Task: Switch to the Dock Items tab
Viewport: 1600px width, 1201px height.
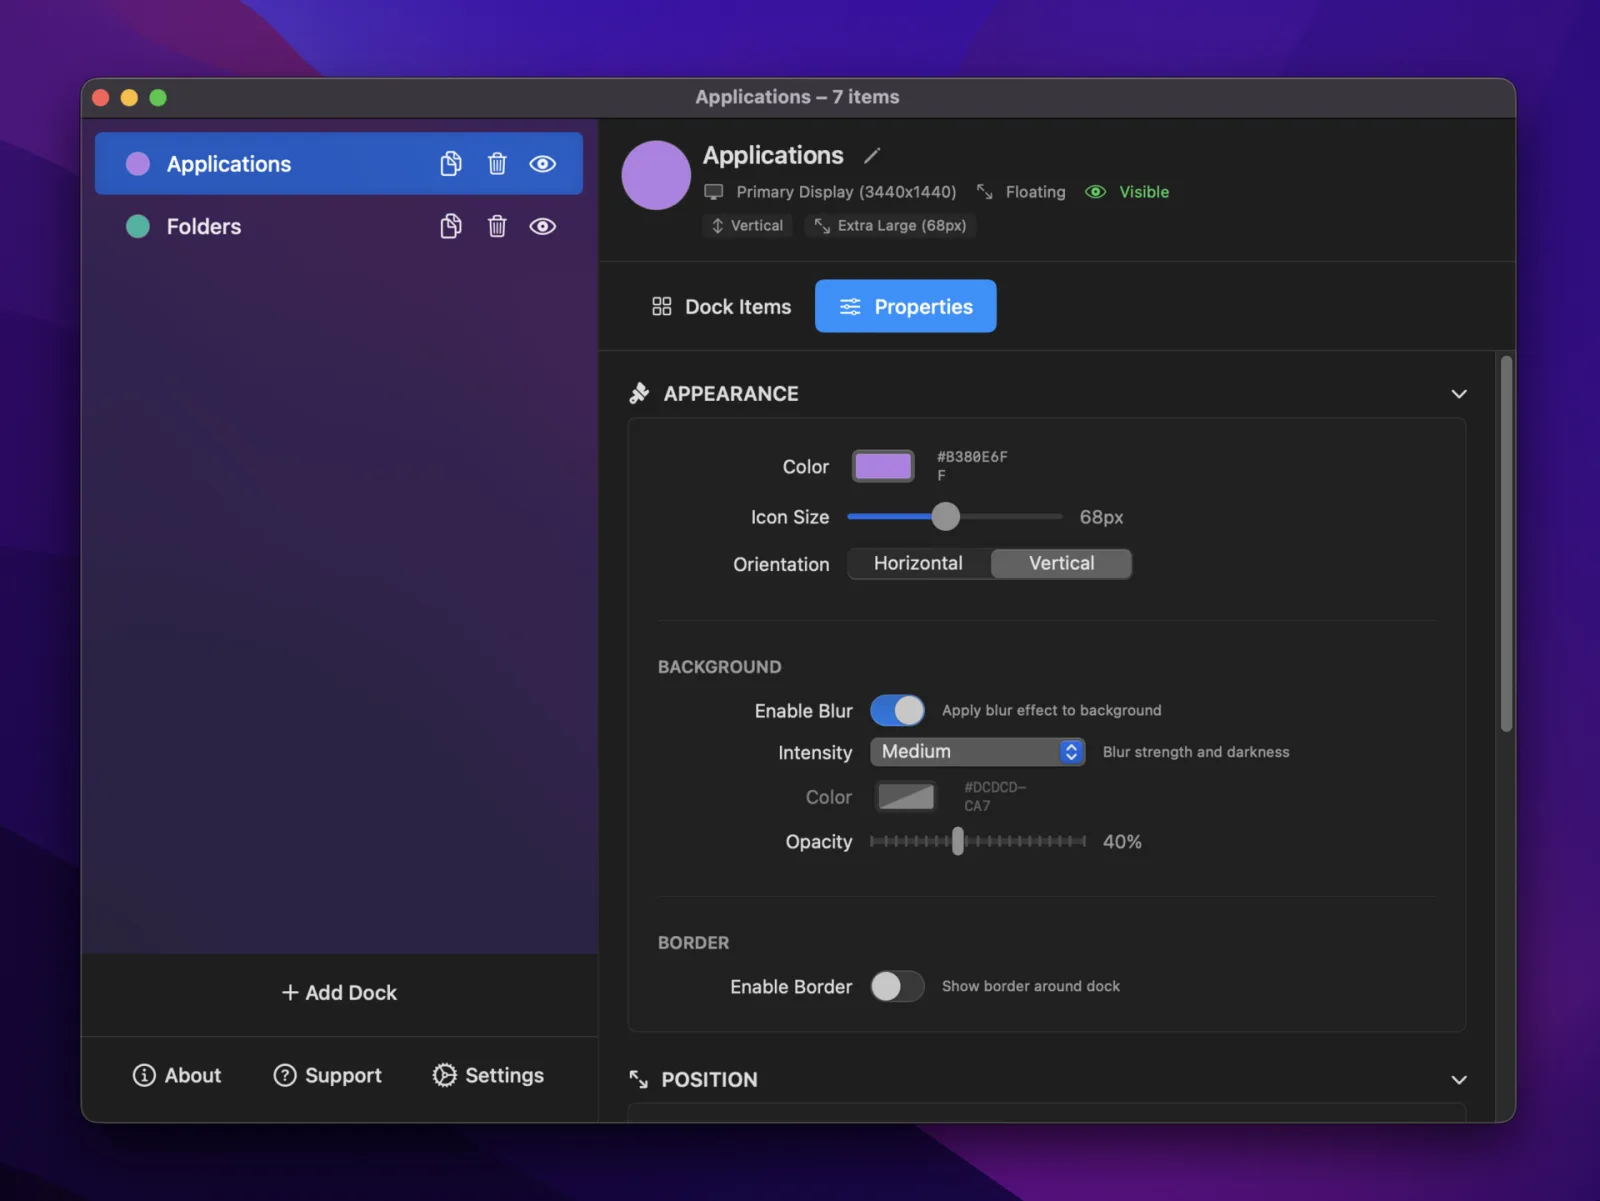Action: (x=721, y=307)
